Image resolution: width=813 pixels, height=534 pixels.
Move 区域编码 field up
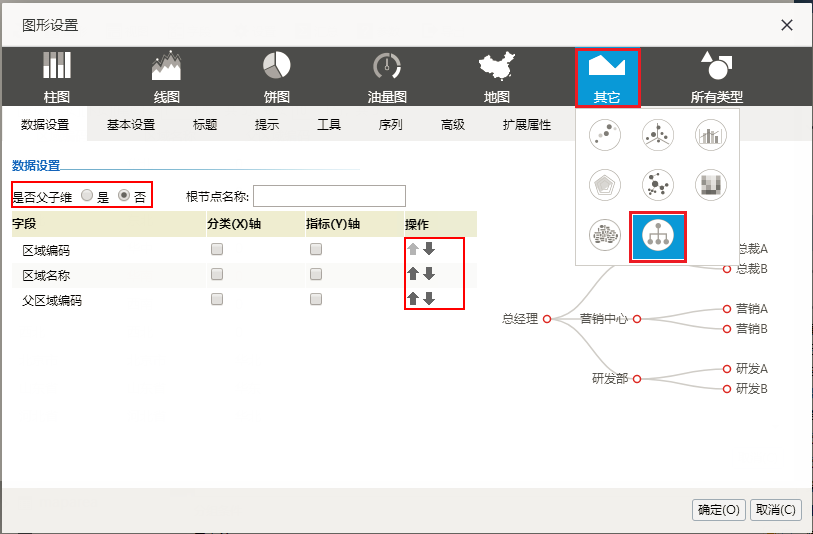413,249
